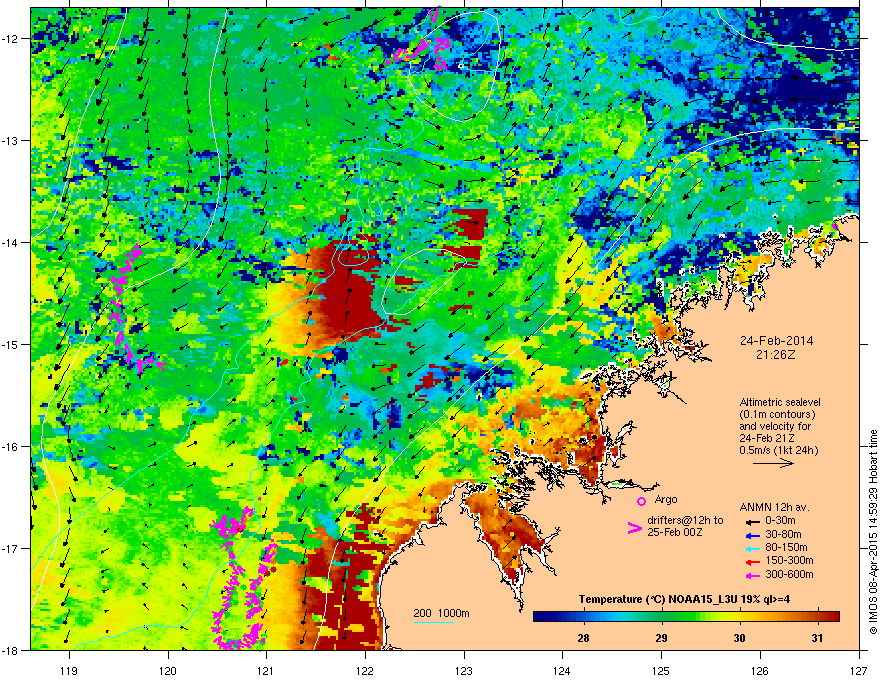880x680 pixels.
Task: Click the longitude axis label '123'
Action: [464, 670]
